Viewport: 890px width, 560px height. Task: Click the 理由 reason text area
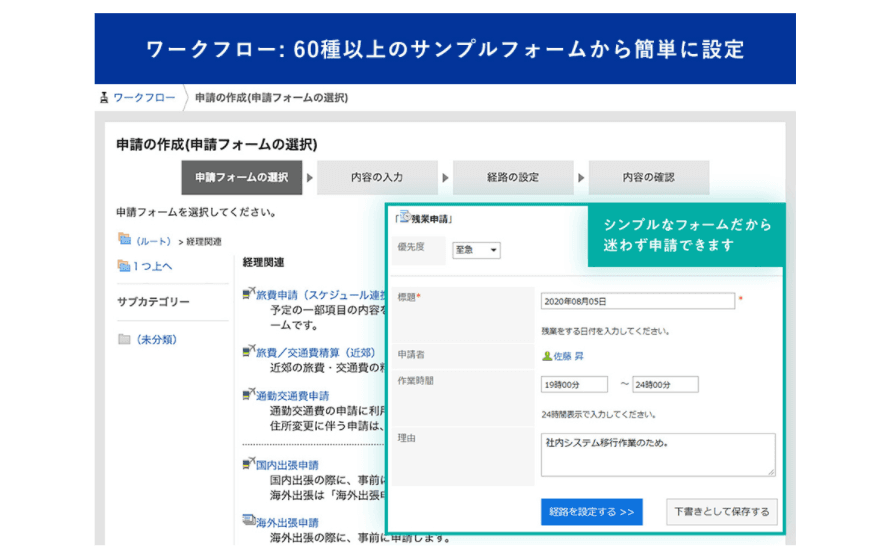pyautogui.click(x=658, y=455)
